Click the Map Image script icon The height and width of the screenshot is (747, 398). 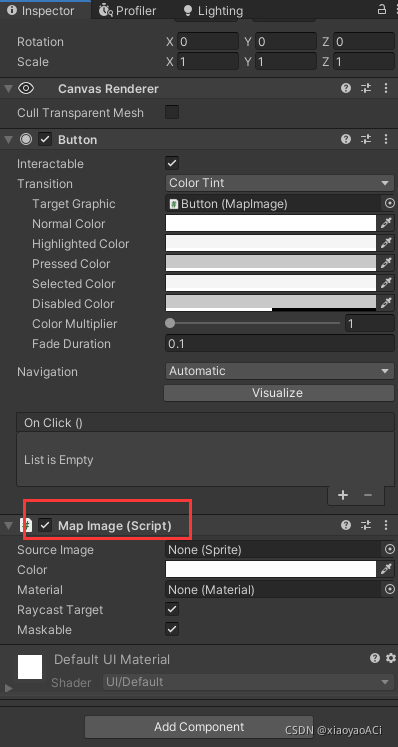[26, 525]
